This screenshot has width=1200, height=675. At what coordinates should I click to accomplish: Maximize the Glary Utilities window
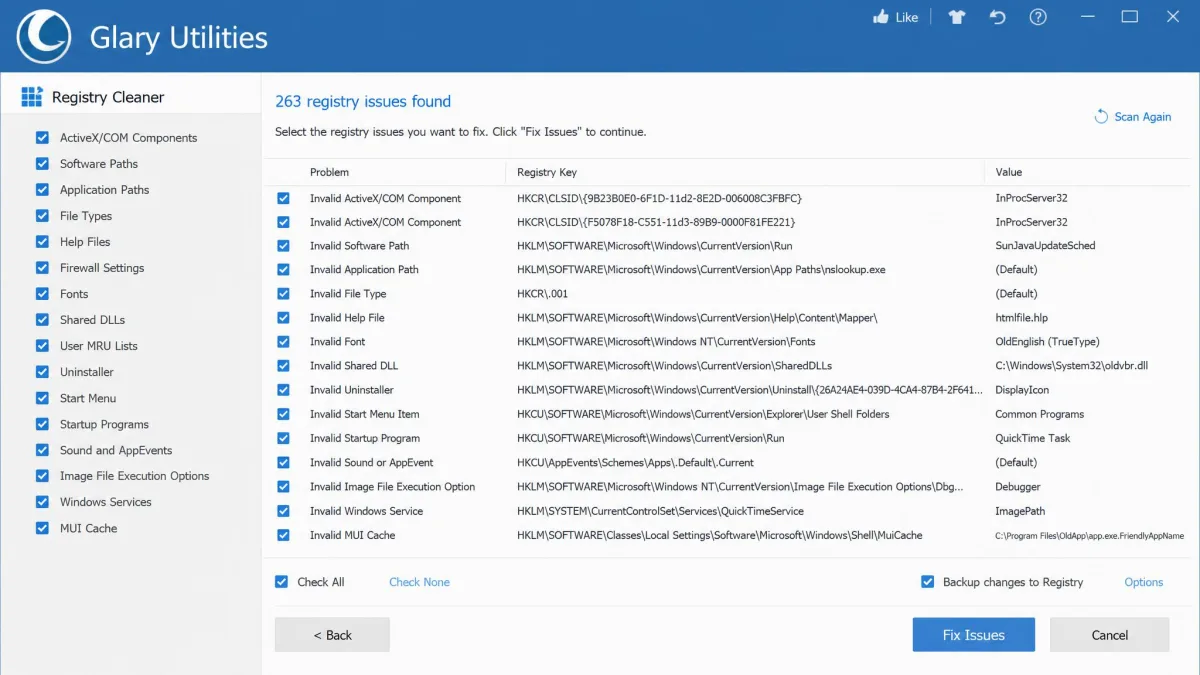[1130, 17]
